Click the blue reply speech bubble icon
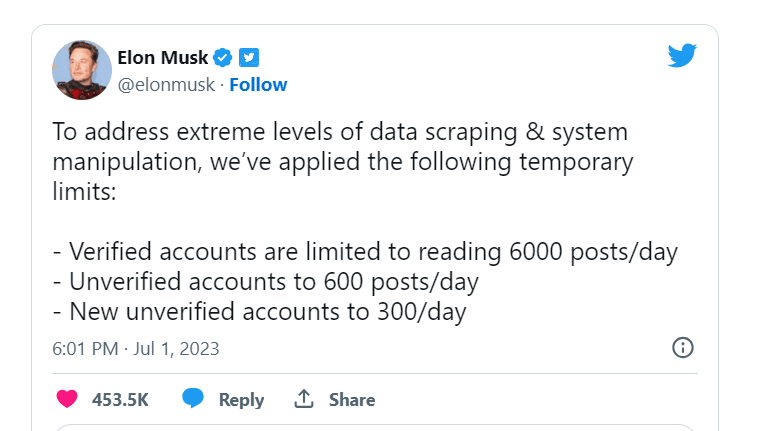This screenshot has height=431, width=762. pyautogui.click(x=193, y=398)
